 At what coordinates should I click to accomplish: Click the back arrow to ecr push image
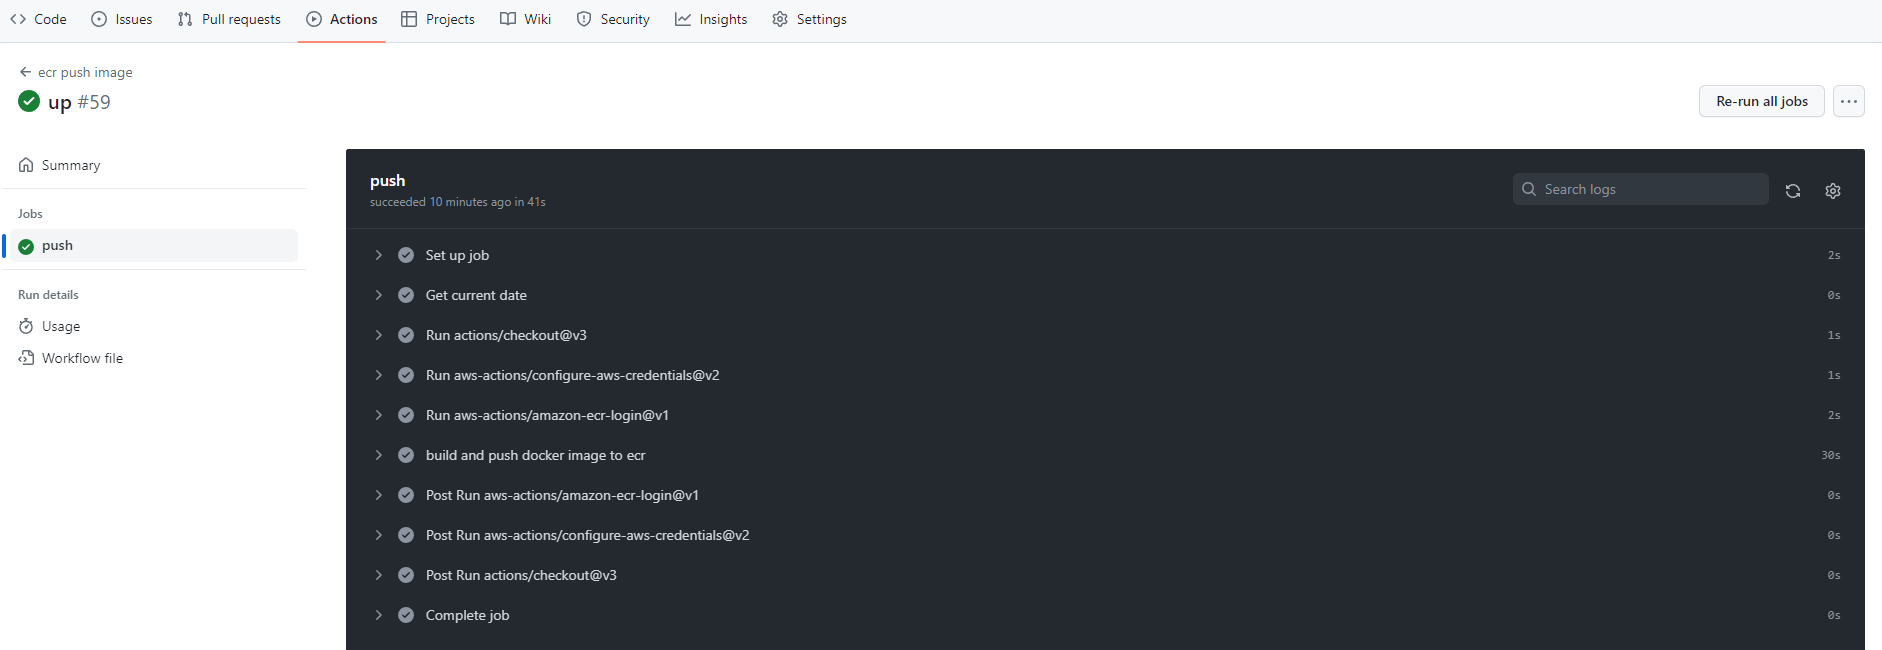[25, 72]
